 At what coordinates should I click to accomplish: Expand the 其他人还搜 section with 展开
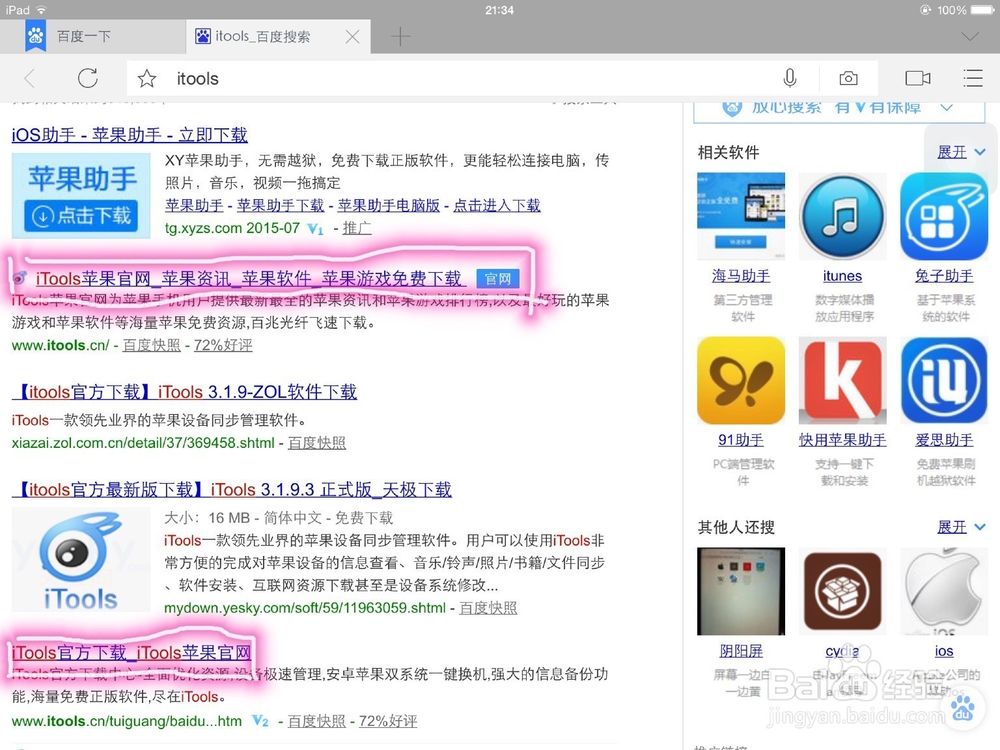click(961, 527)
